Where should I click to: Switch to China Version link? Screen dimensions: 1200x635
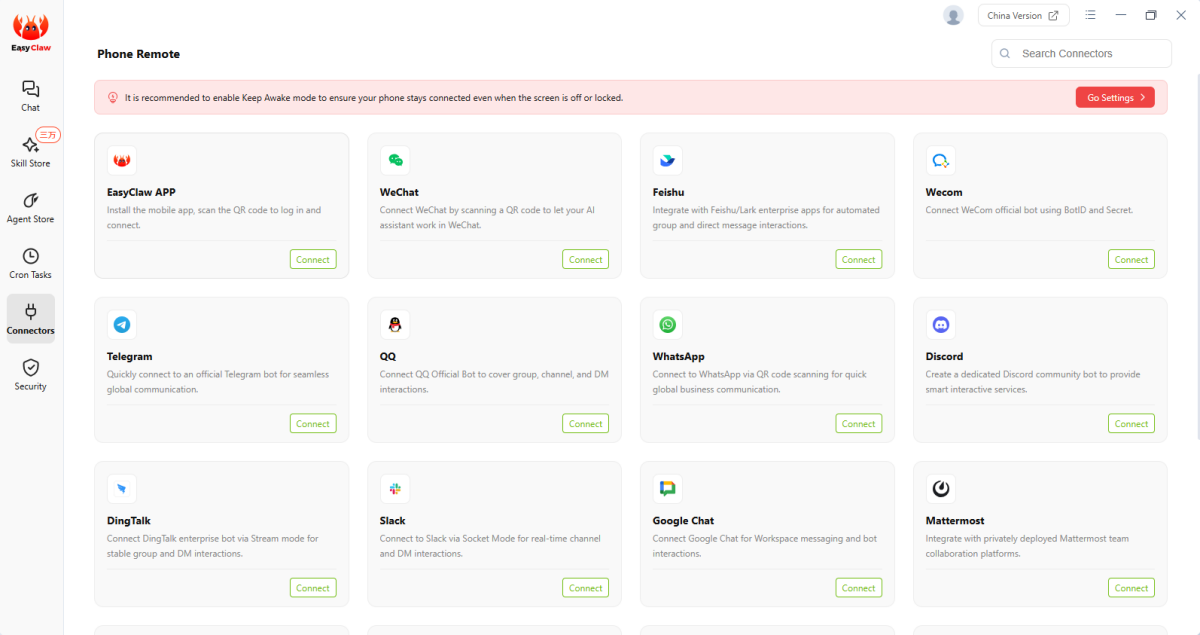tap(1023, 16)
